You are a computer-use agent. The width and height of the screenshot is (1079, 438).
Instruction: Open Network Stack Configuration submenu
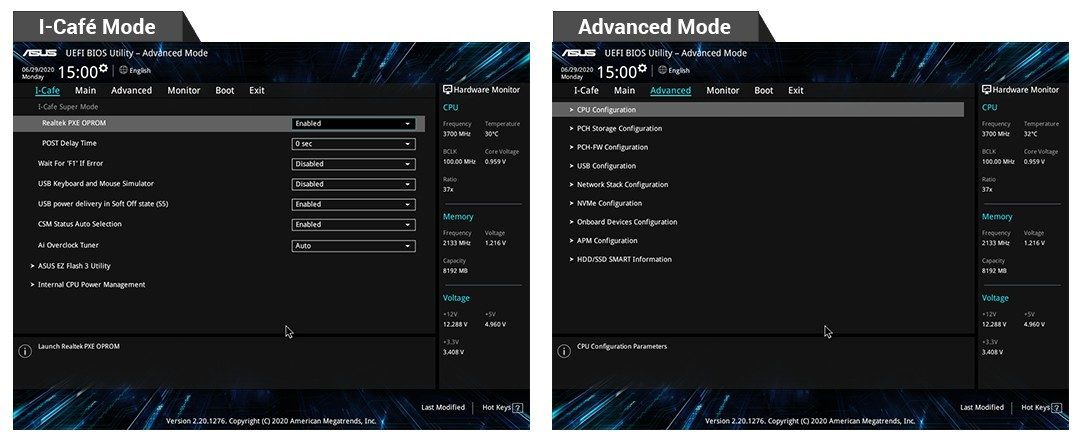(618, 184)
